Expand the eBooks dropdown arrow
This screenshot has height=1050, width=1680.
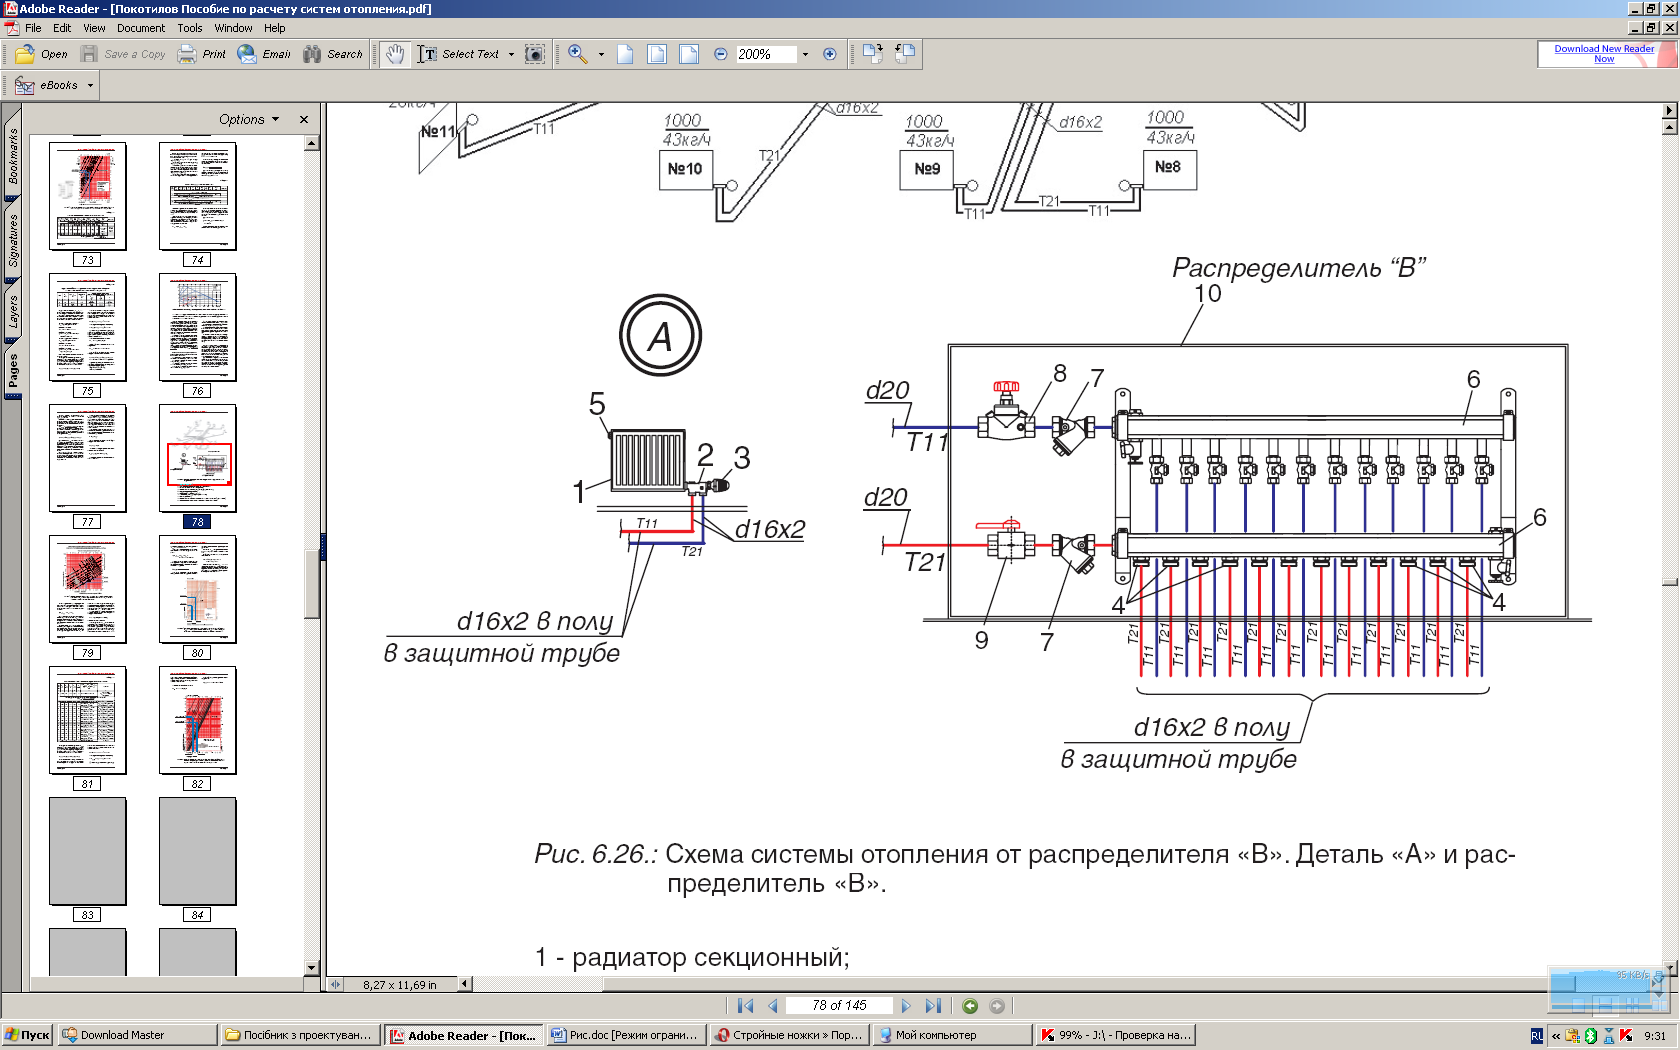[x=90, y=86]
